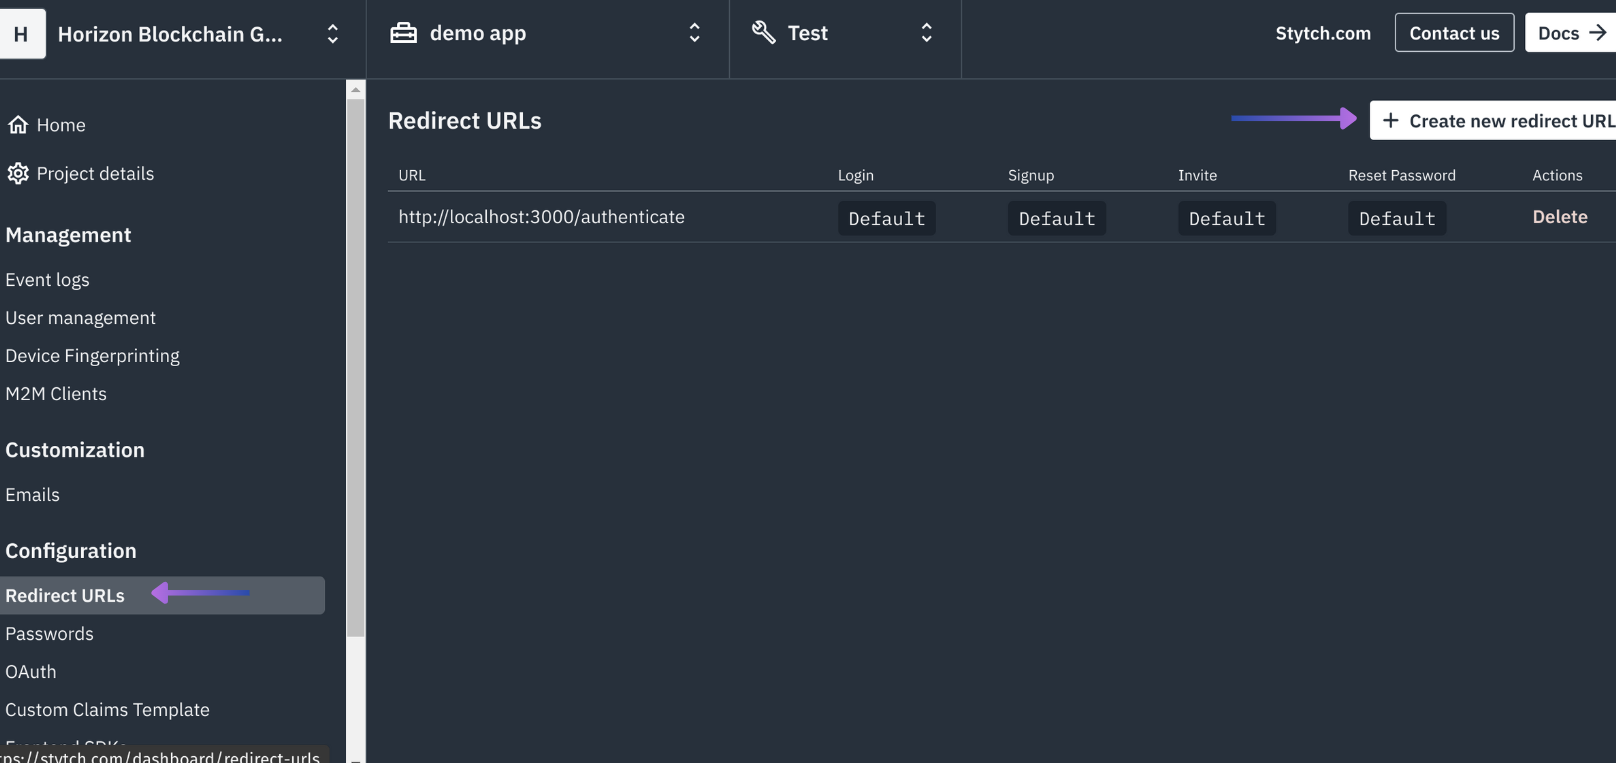The height and width of the screenshot is (763, 1616).
Task: Go to User management page
Action: click(80, 318)
